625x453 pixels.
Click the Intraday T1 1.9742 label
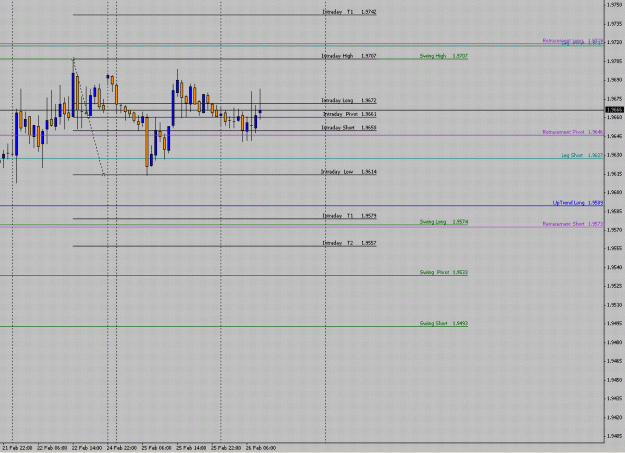coord(349,12)
